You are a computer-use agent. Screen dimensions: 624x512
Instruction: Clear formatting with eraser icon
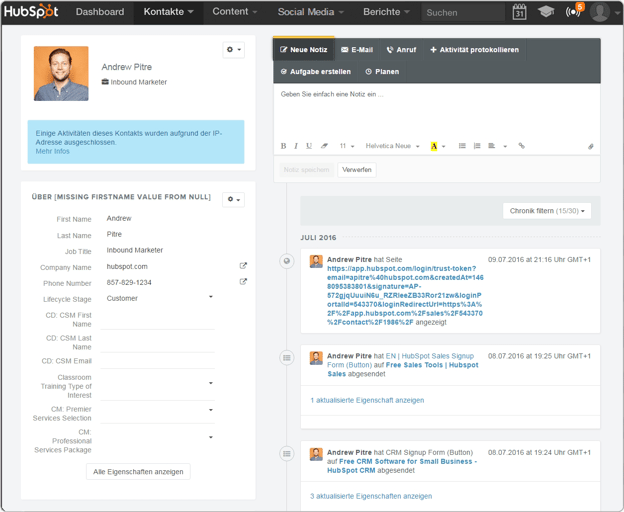[324, 146]
